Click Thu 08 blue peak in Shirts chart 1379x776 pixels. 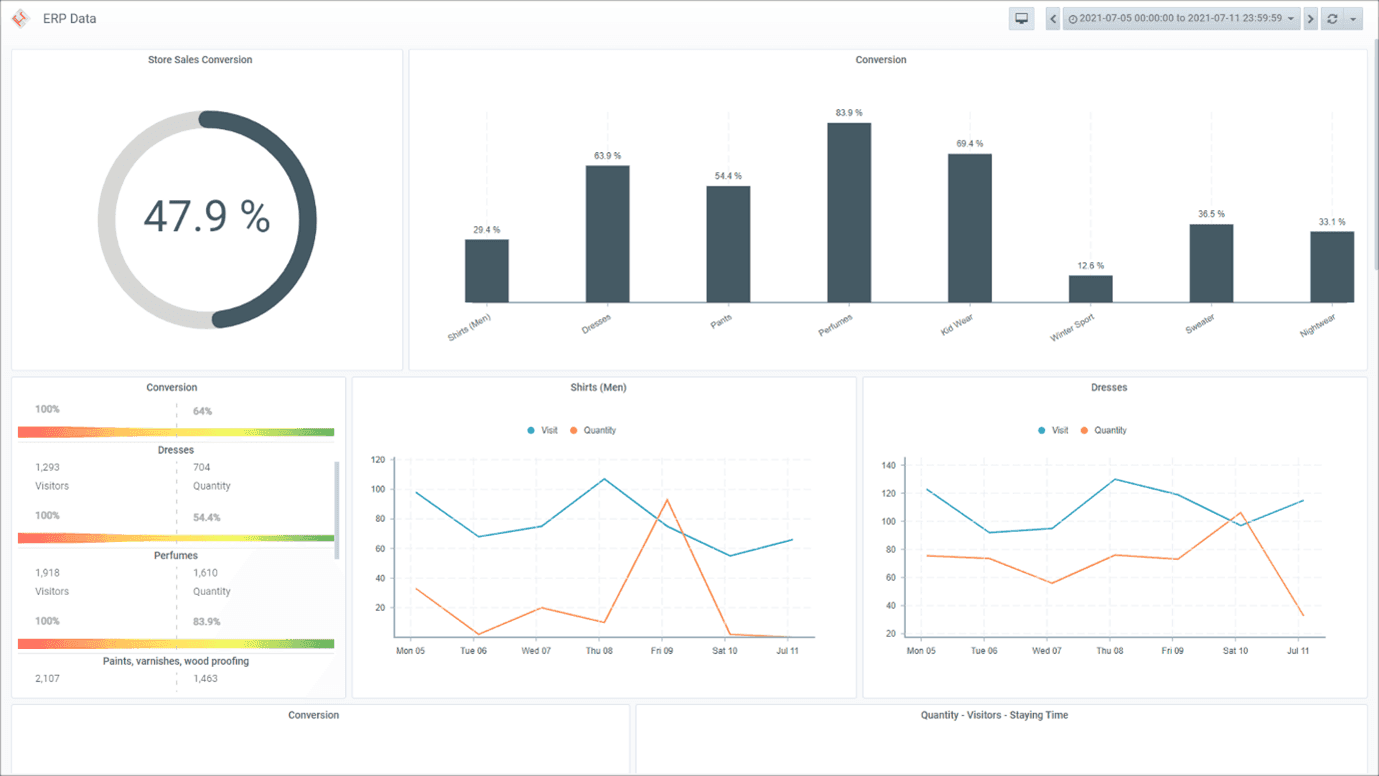(x=604, y=479)
